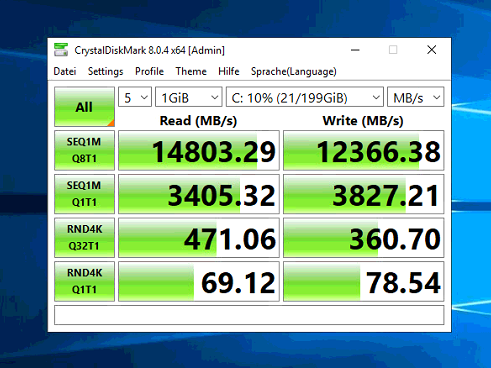Click the 12366.38 write result
Image resolution: width=491 pixels, height=368 pixels.
pos(364,150)
